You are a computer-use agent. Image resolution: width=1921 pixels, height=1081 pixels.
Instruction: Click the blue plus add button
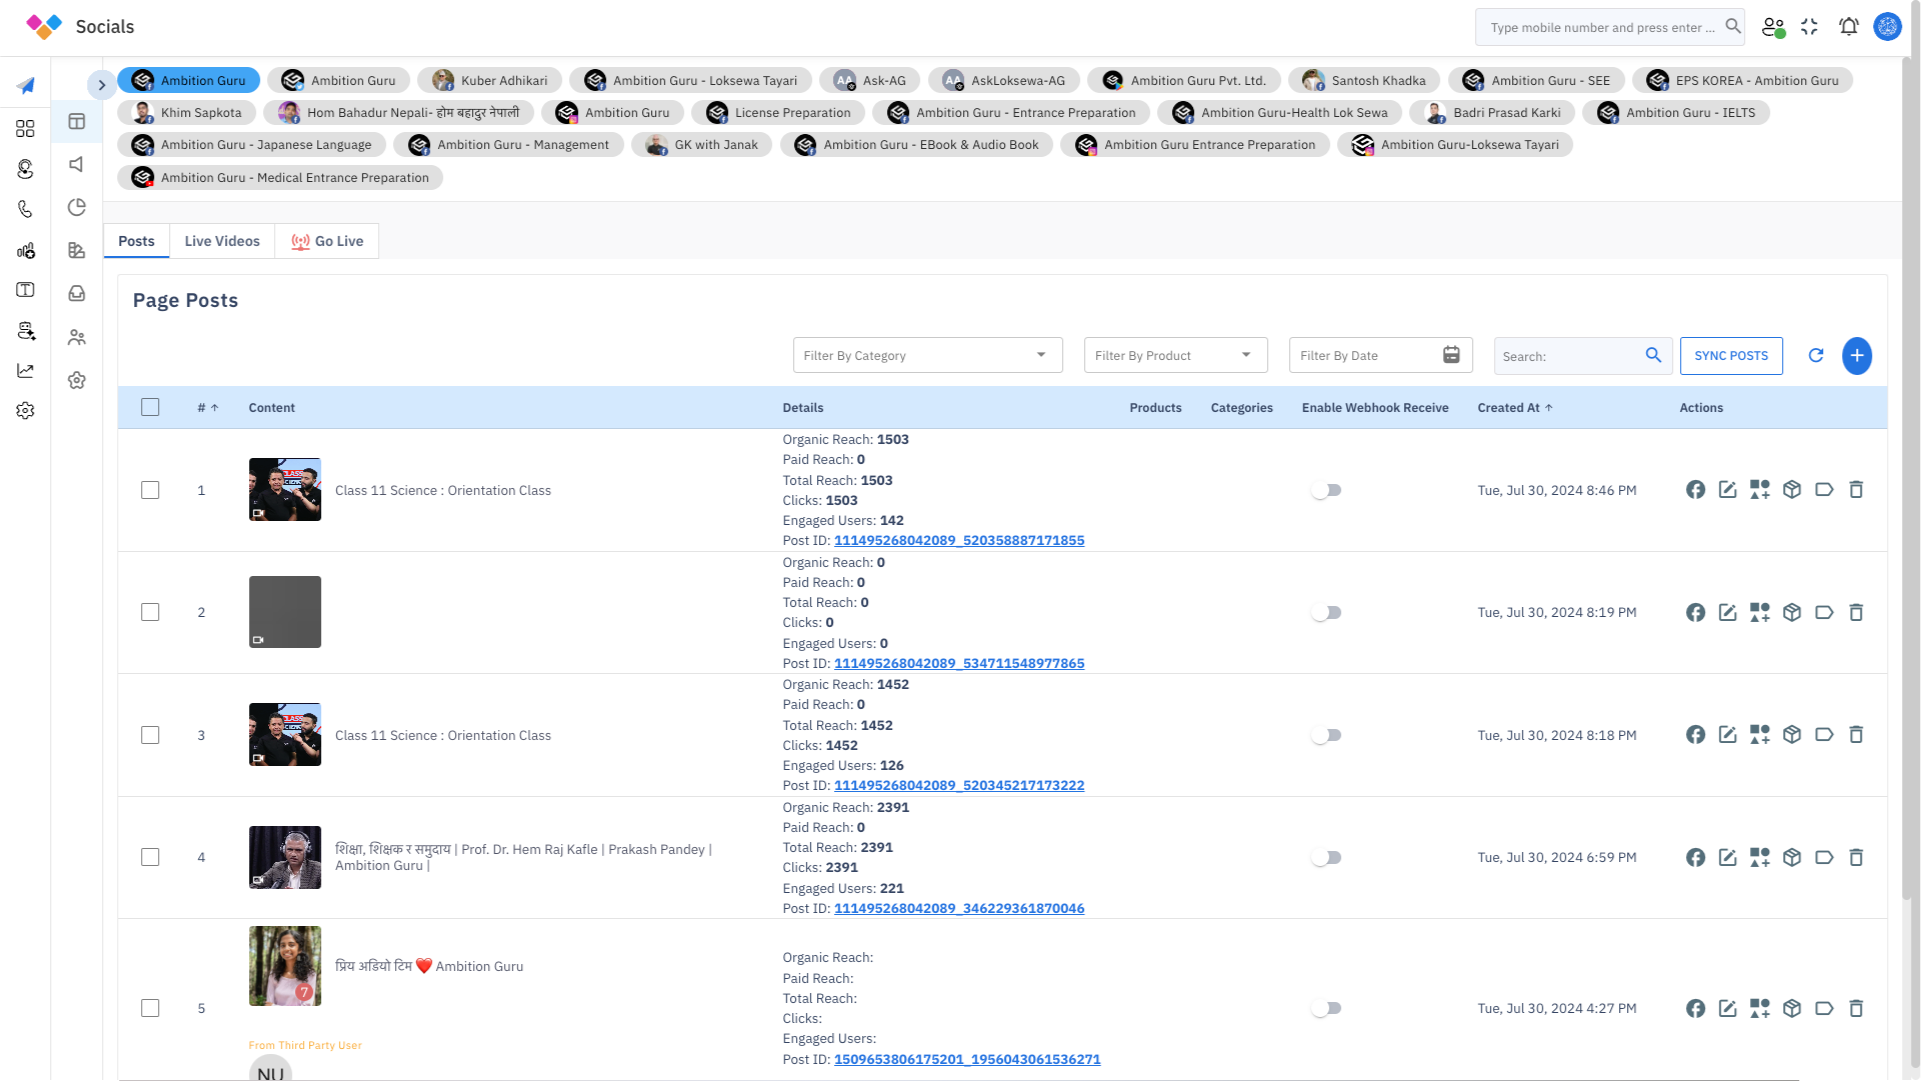(x=1857, y=356)
